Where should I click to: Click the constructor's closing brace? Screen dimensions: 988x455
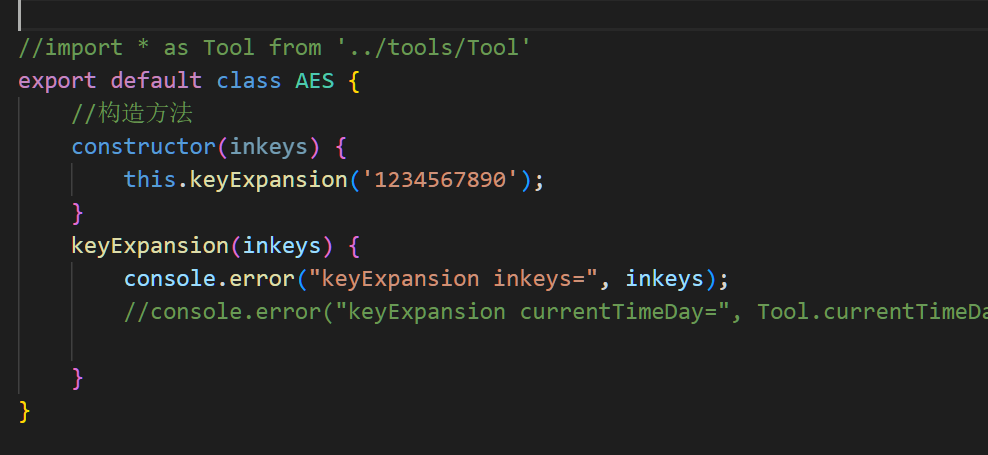[x=78, y=212]
